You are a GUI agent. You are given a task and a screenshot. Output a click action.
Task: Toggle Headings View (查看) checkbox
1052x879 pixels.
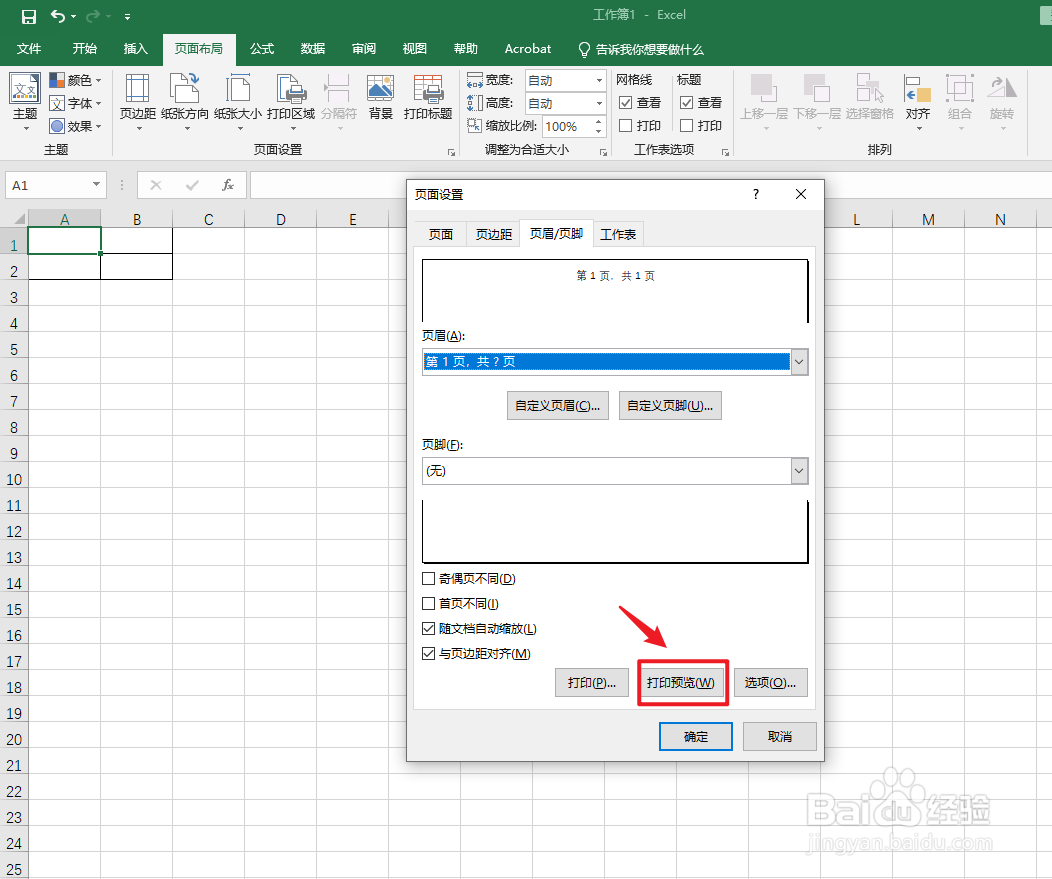pos(686,103)
